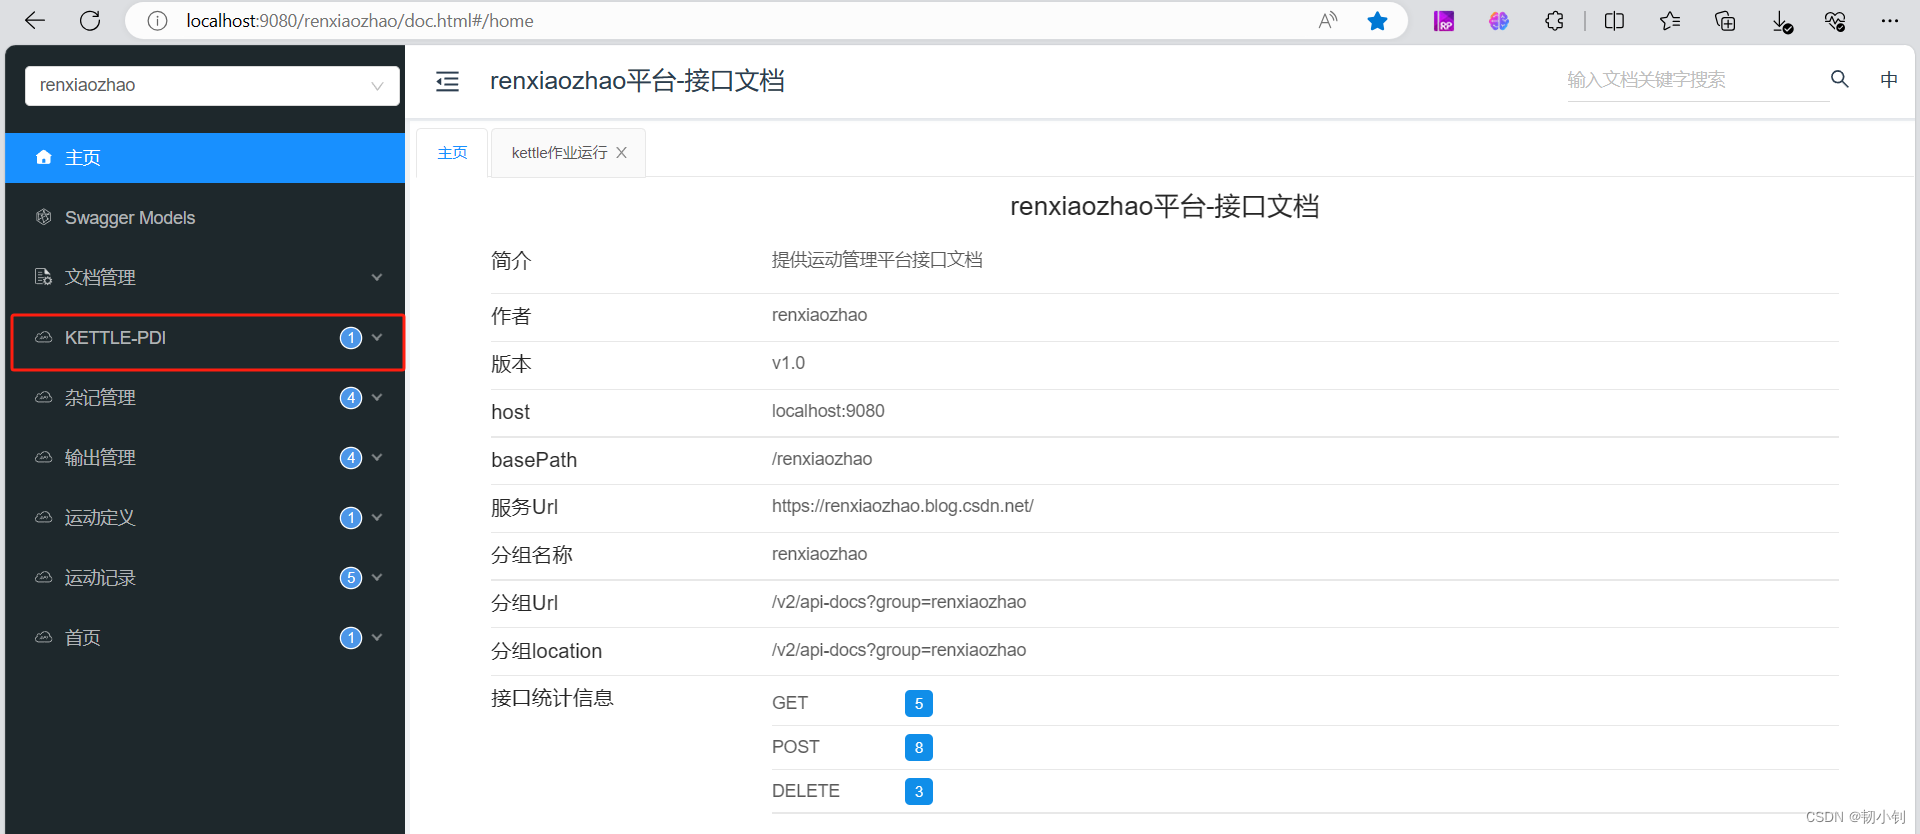
Task: Open the downloads icon
Action: 1782,22
